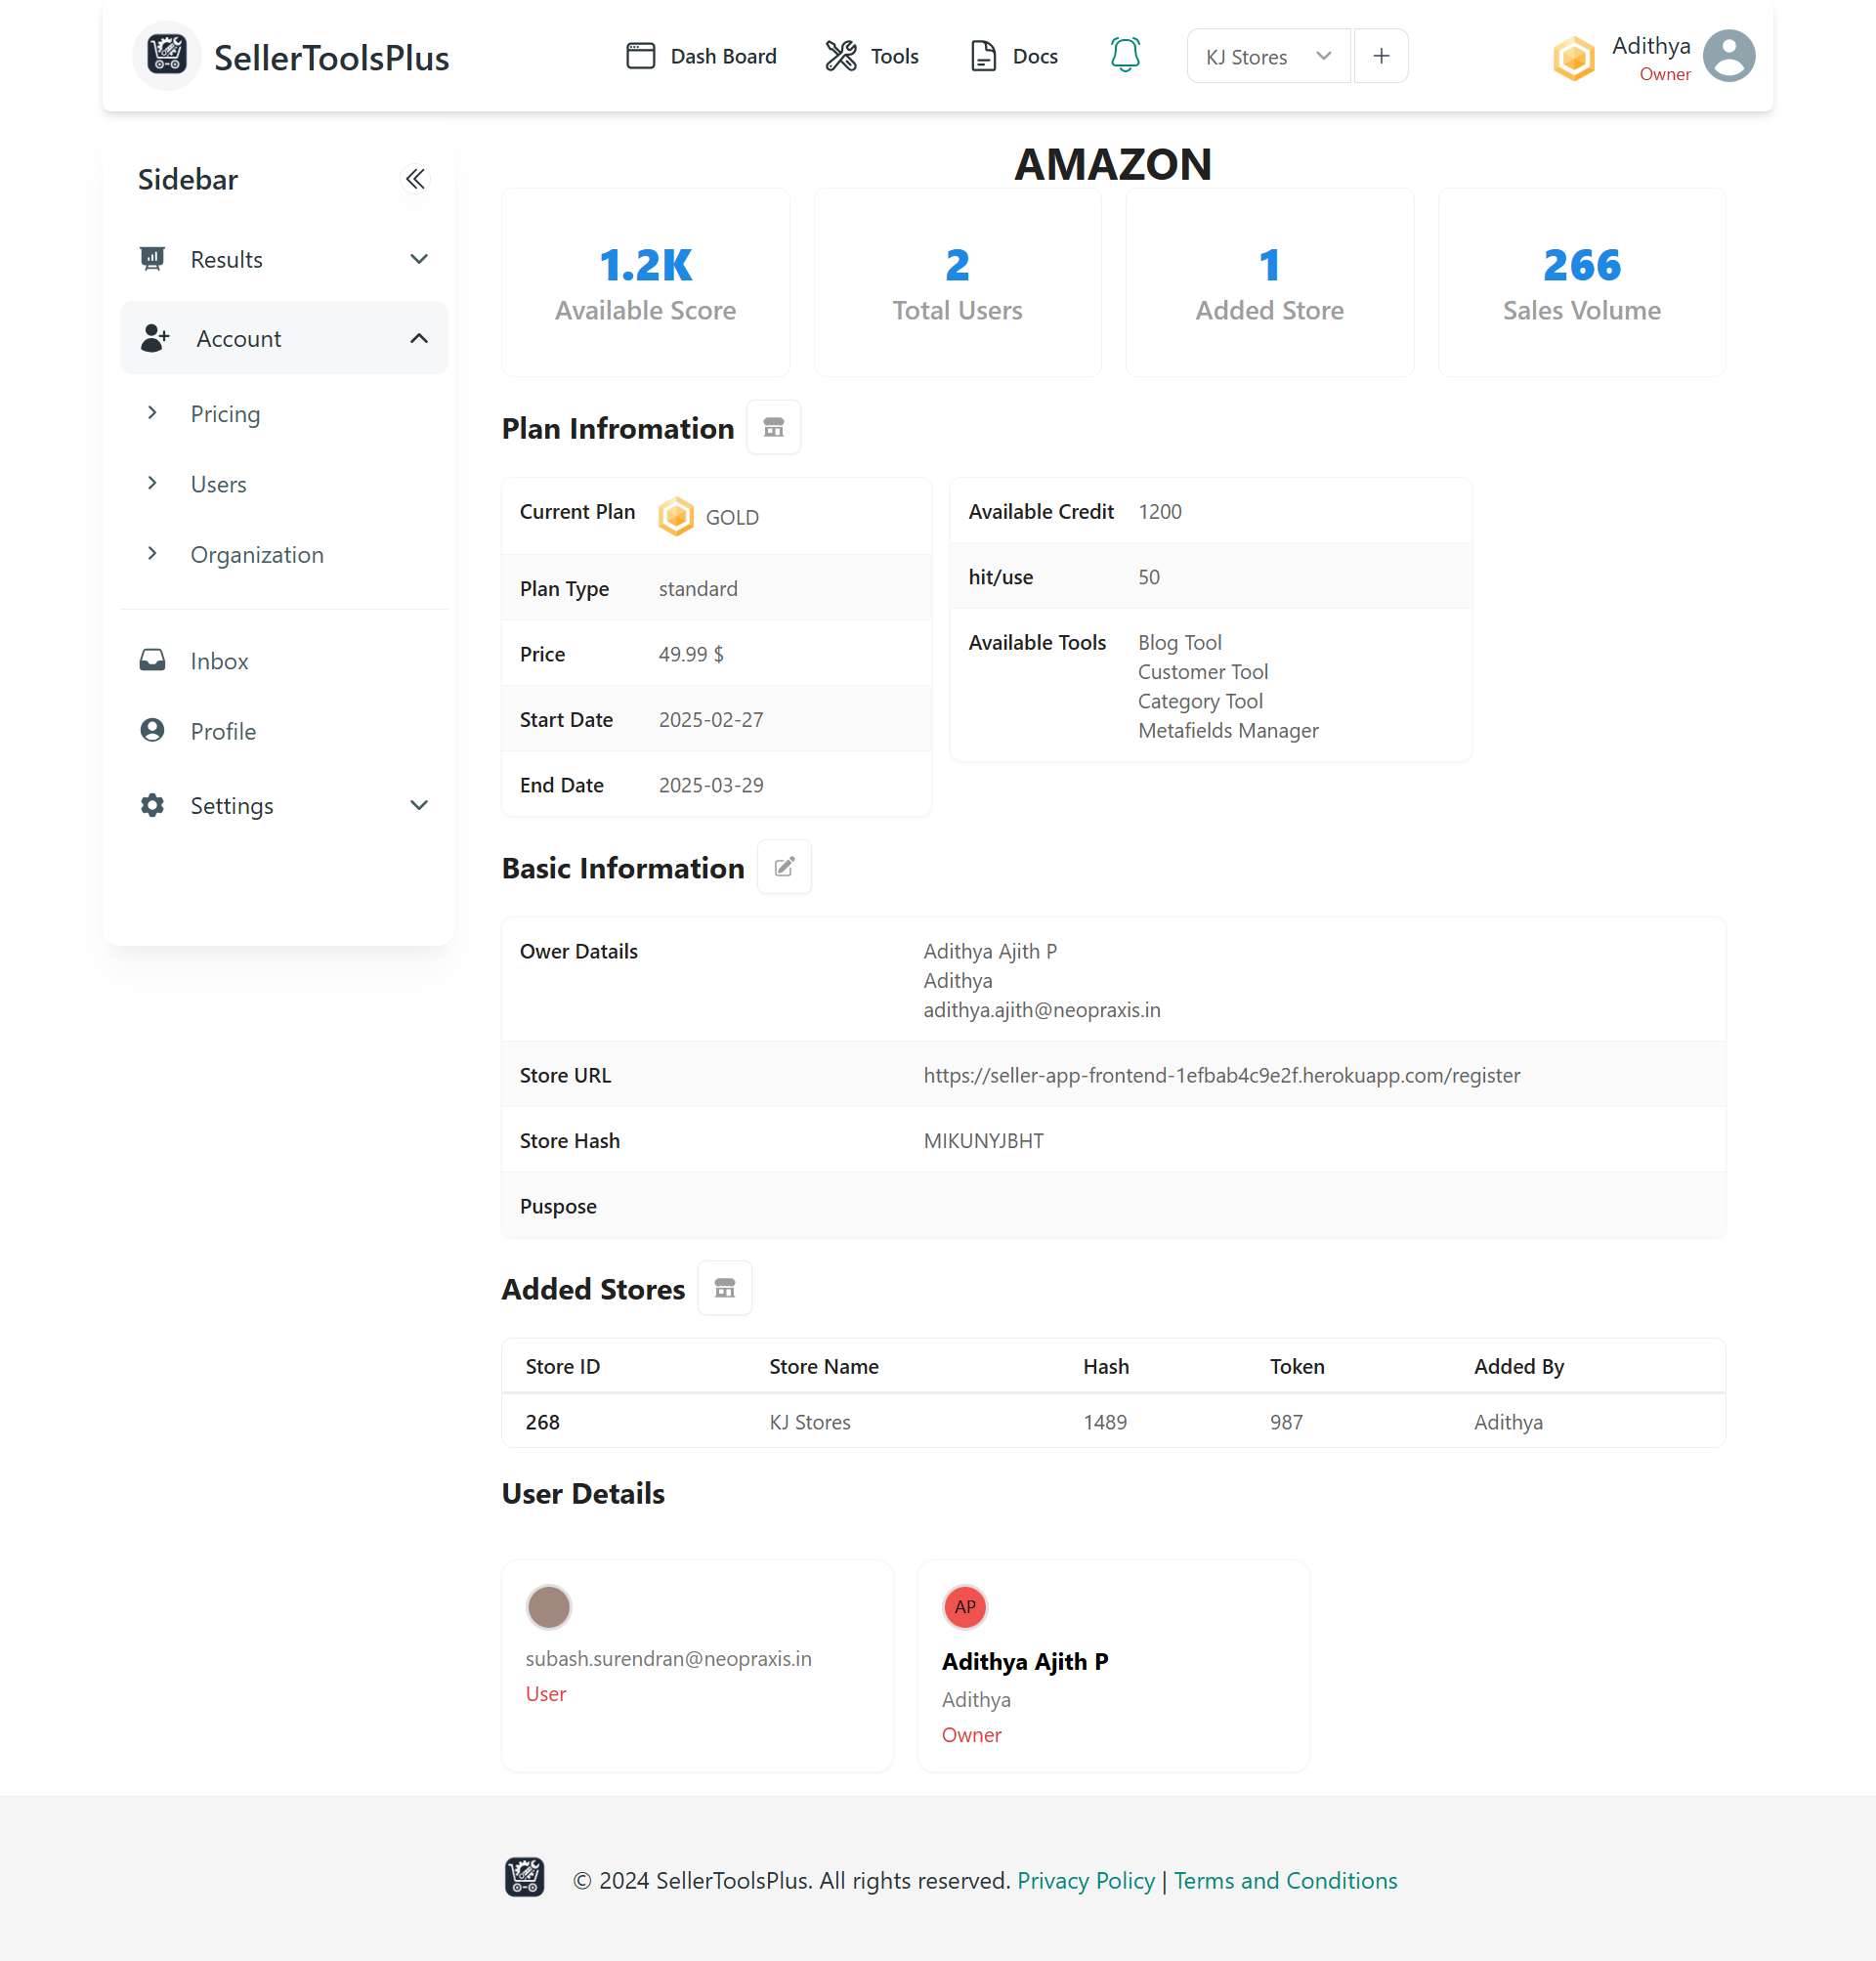
Task: Open Users under Account
Action: click(218, 484)
